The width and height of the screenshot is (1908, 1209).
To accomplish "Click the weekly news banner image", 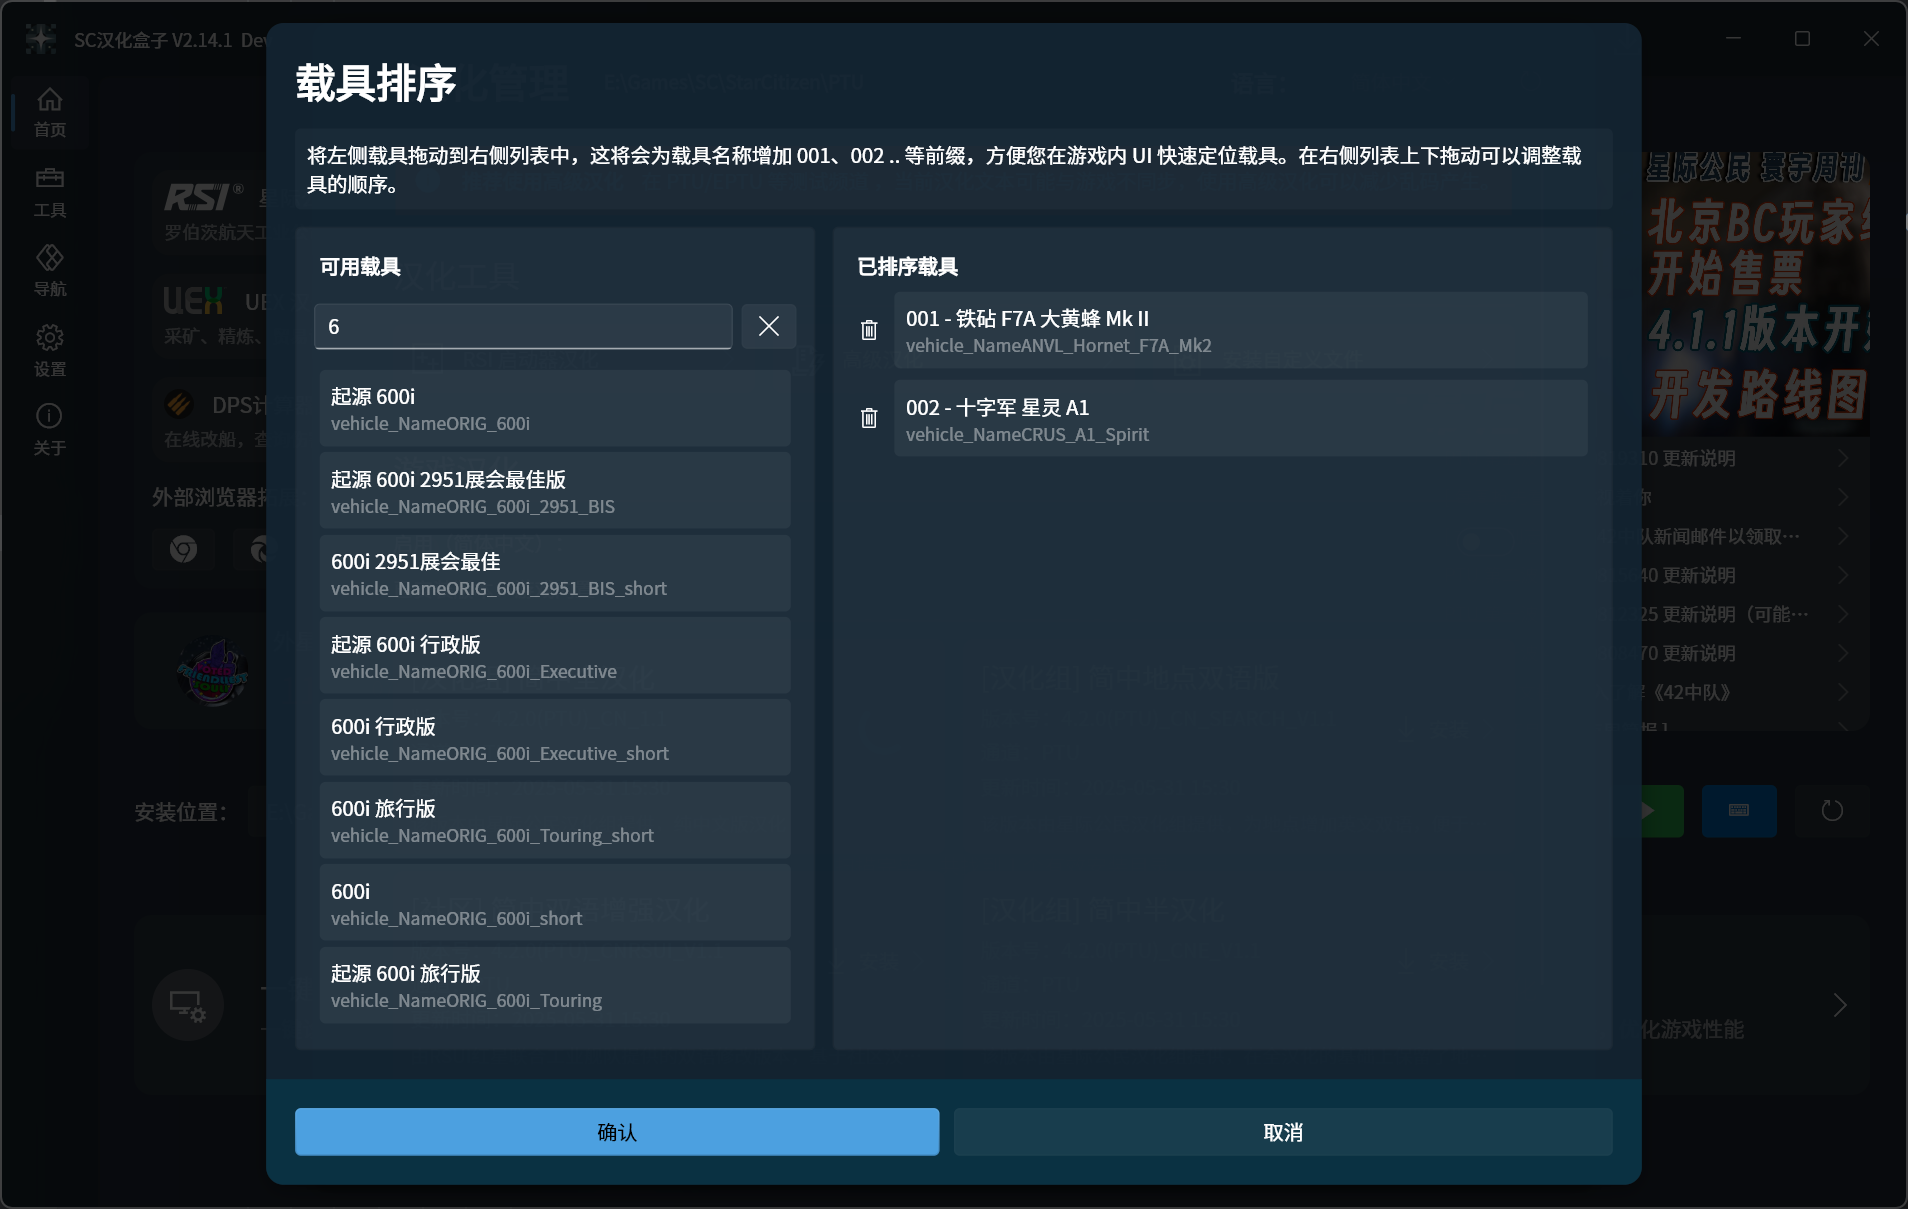I will click(x=1756, y=293).
